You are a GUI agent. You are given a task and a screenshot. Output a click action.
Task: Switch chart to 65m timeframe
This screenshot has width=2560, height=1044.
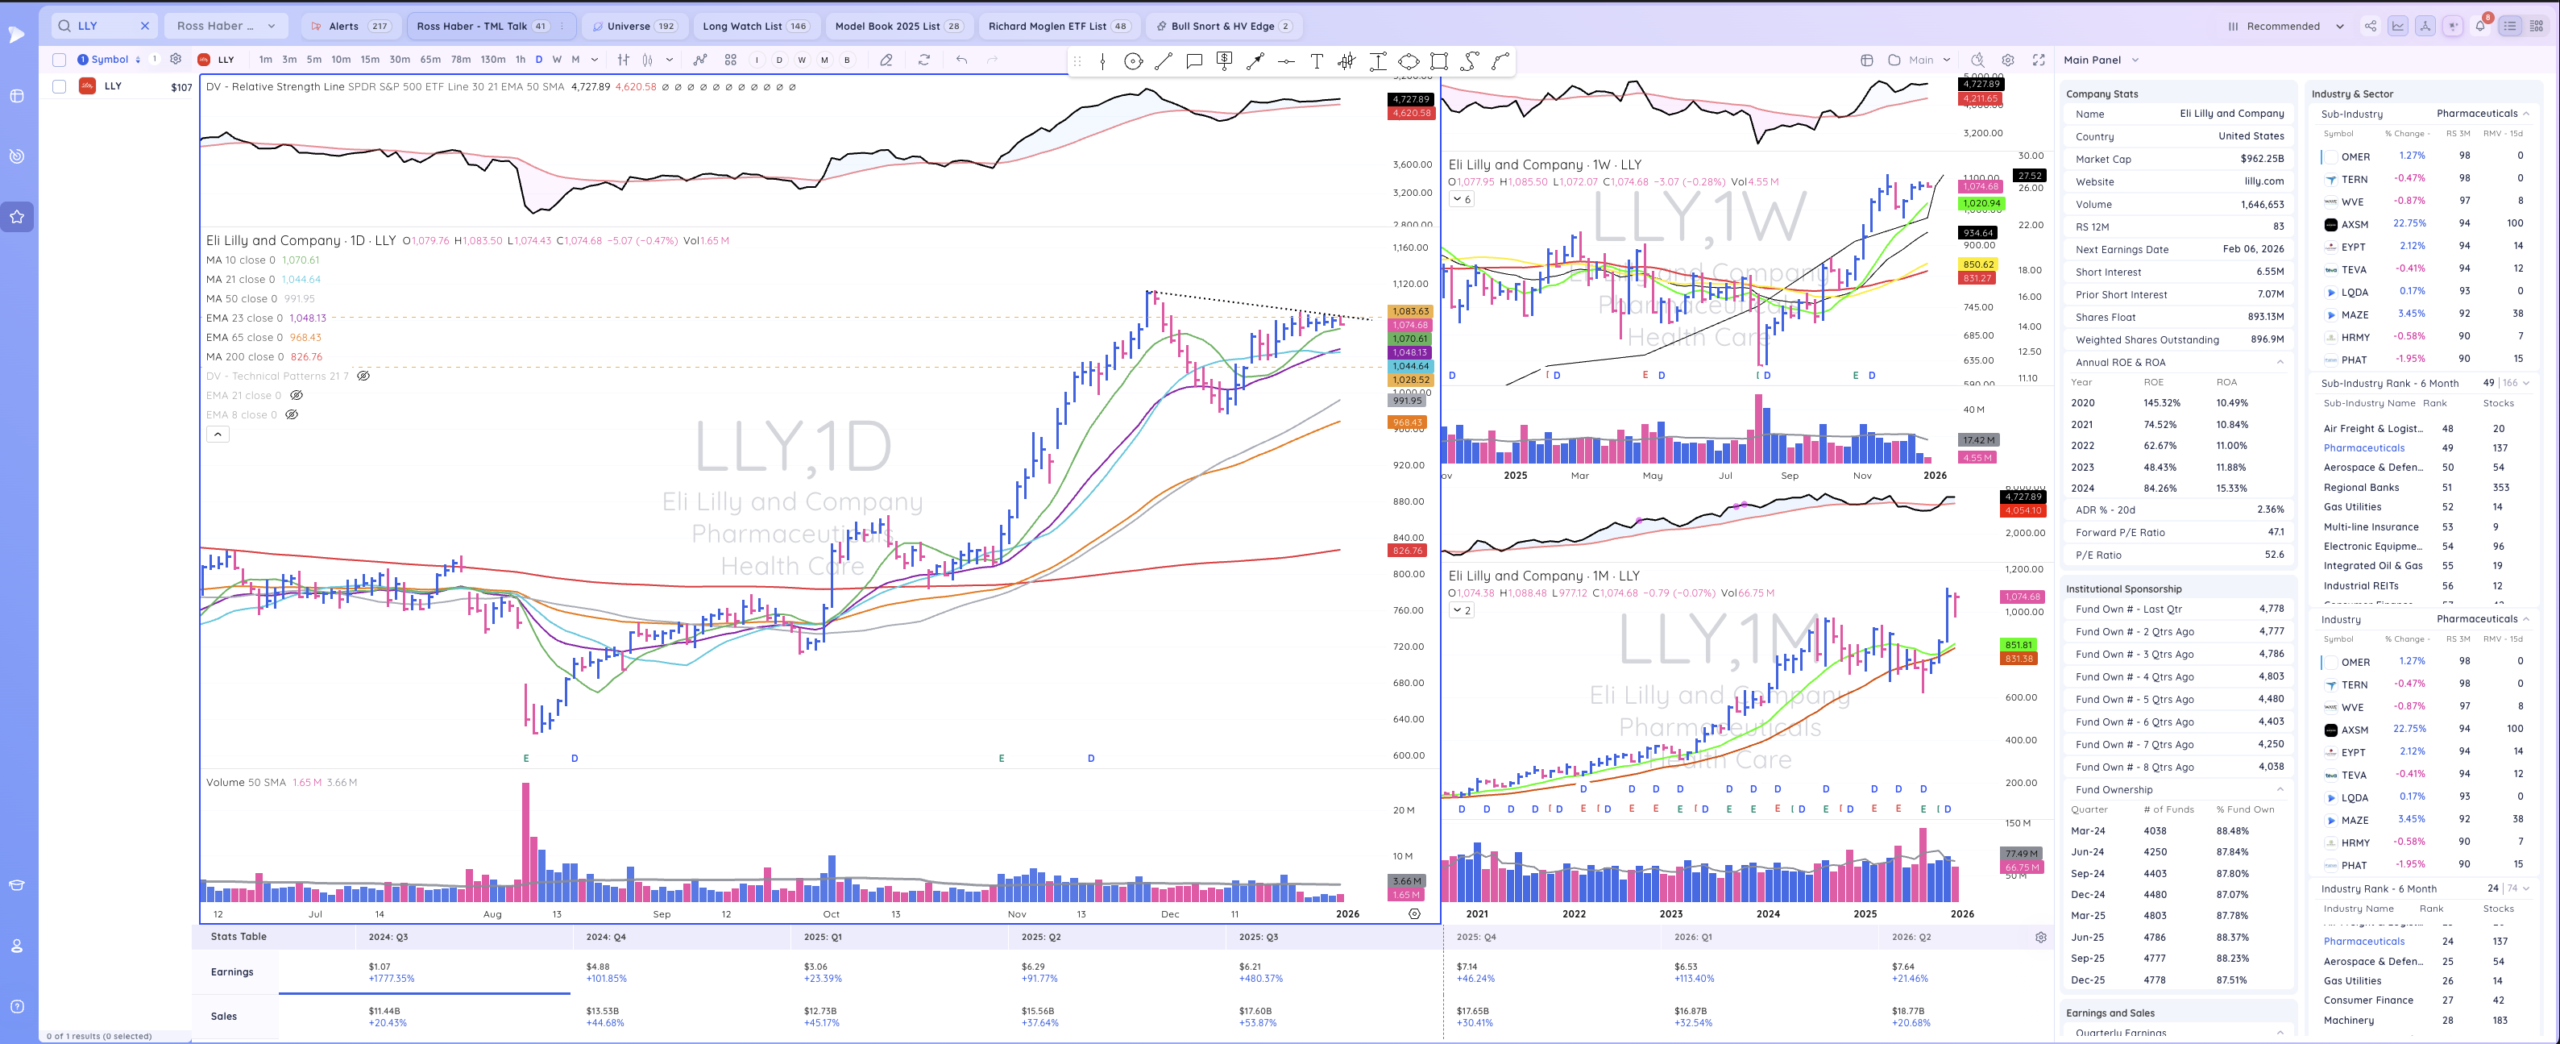(430, 60)
